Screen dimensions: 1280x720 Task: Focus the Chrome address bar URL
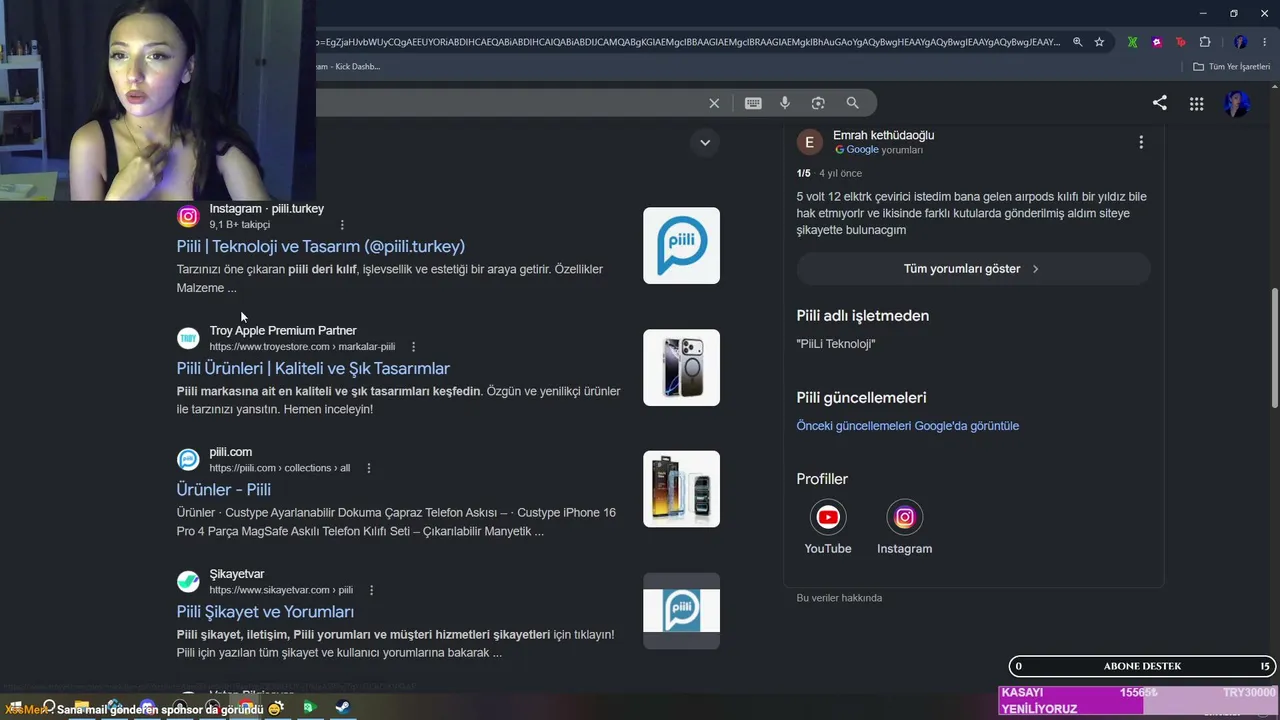point(690,42)
